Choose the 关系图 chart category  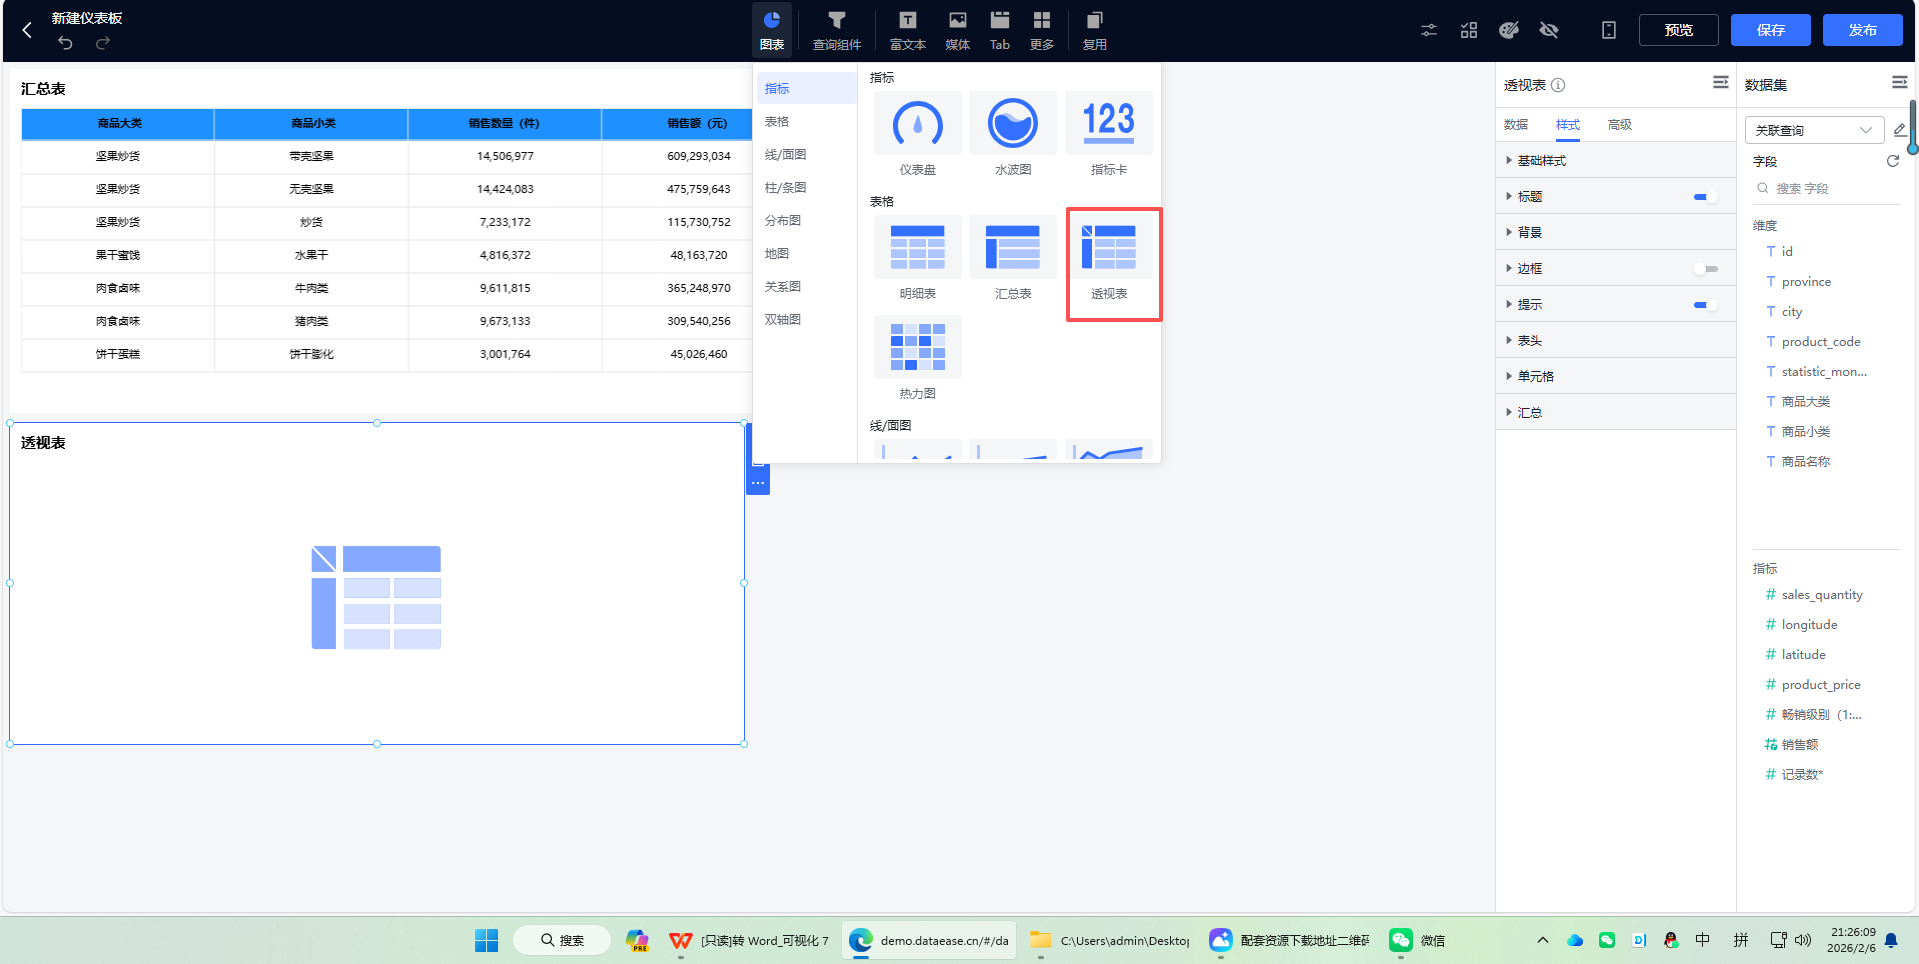point(806,286)
